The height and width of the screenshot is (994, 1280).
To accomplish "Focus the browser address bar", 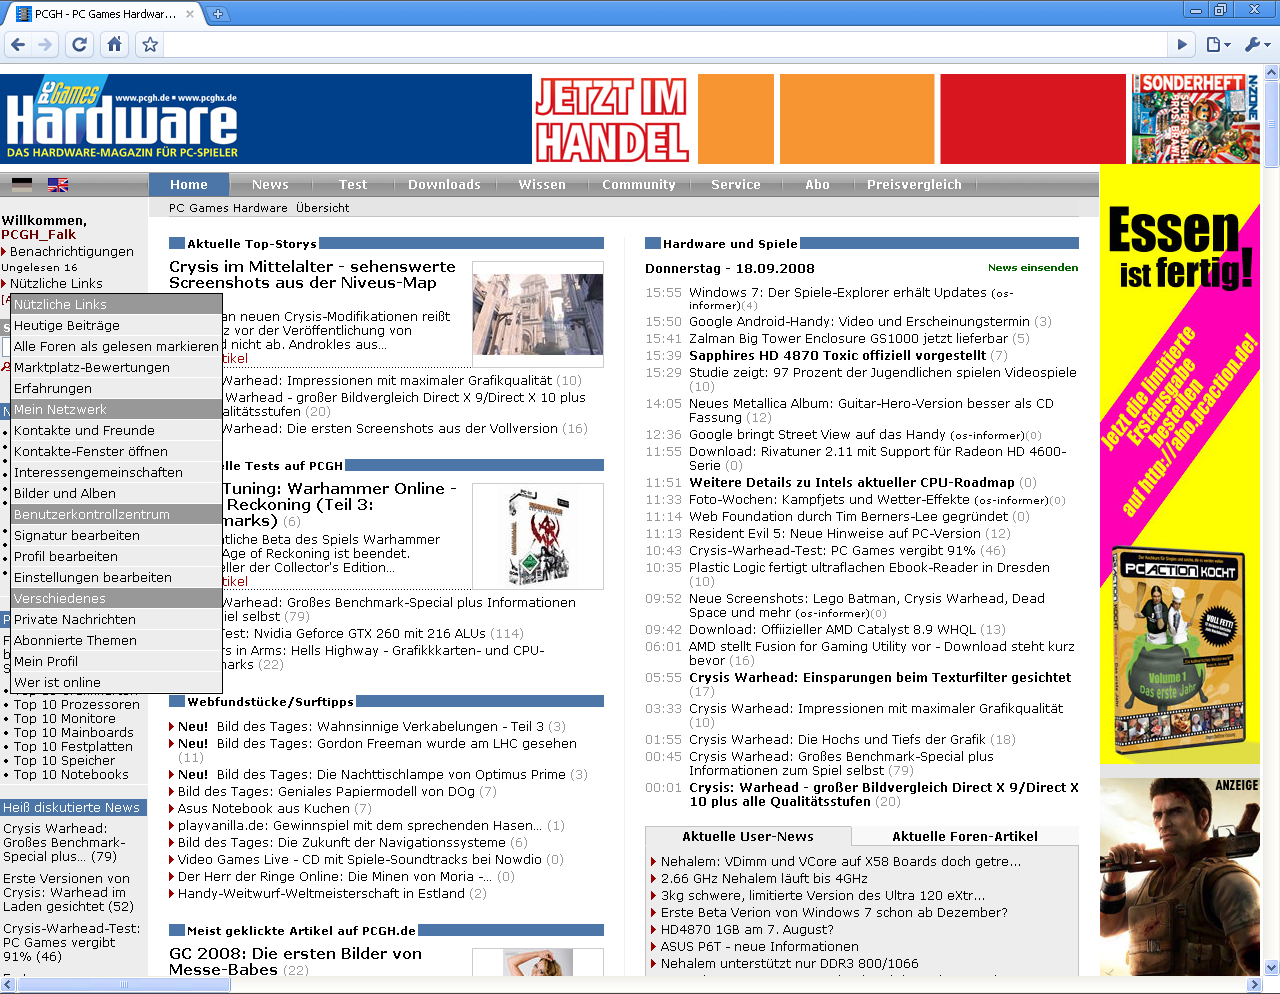I will (666, 44).
